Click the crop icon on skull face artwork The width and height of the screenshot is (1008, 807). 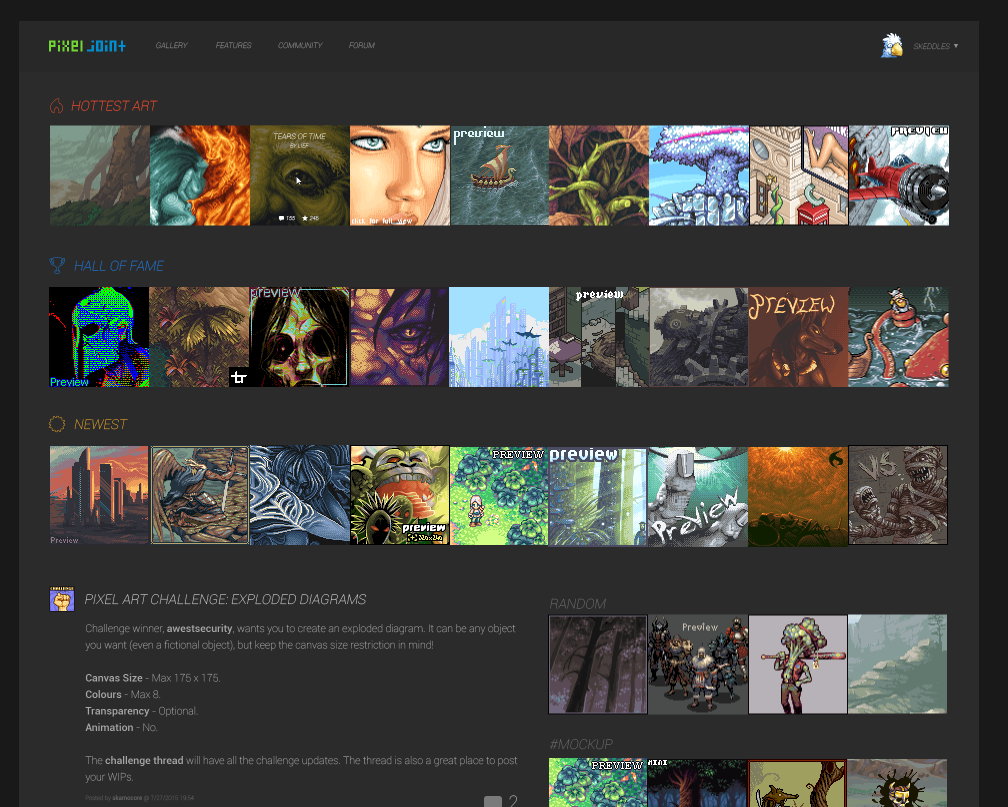(x=239, y=377)
